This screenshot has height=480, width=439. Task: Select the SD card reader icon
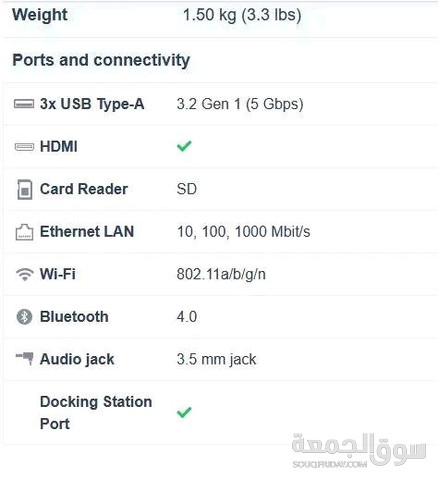(25, 189)
